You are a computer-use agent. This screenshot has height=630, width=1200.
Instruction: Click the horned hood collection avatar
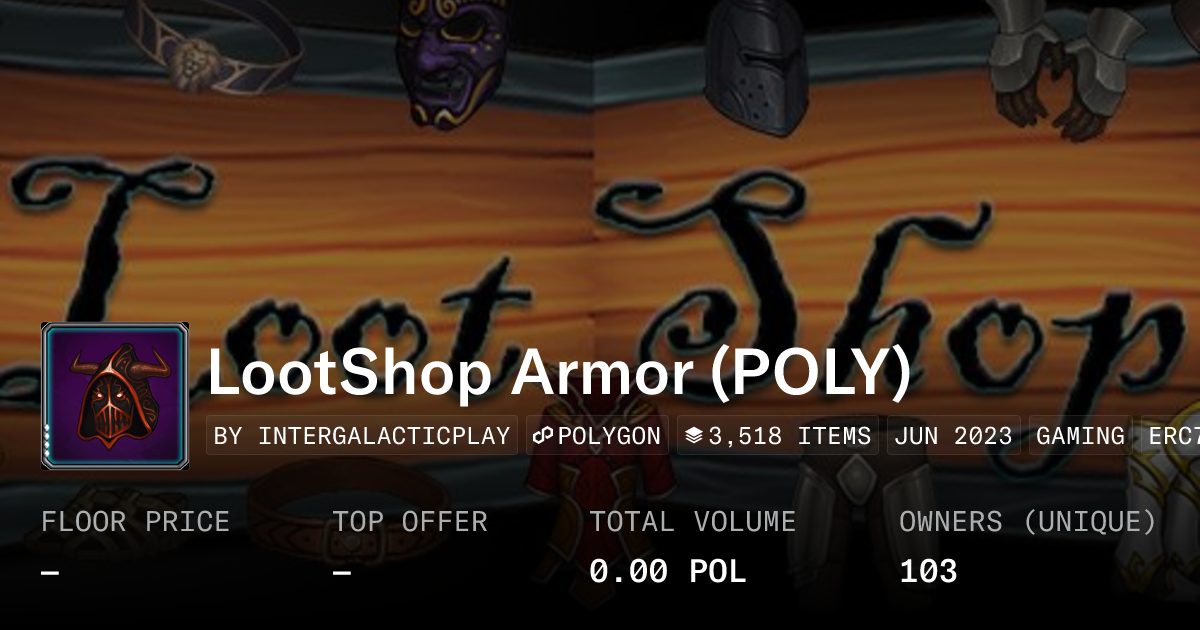point(115,396)
